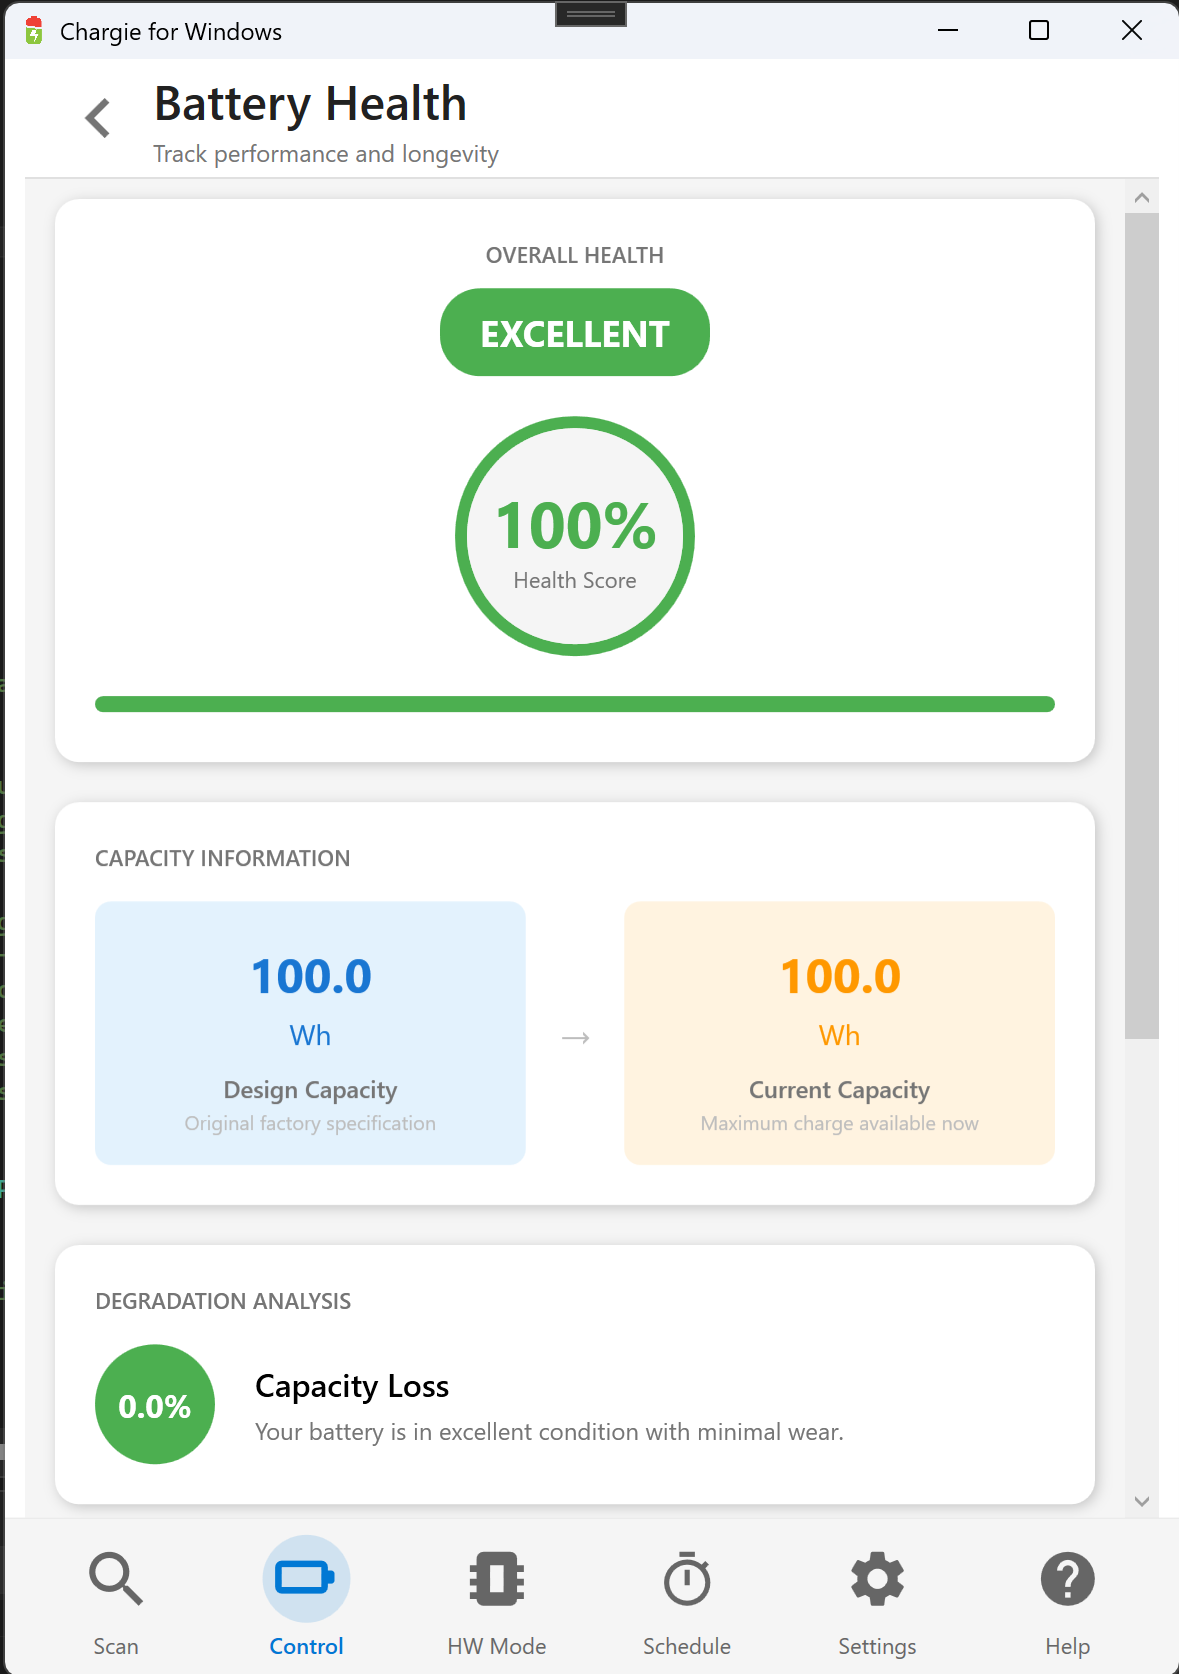Select the Design Capacity card

[x=310, y=1033]
